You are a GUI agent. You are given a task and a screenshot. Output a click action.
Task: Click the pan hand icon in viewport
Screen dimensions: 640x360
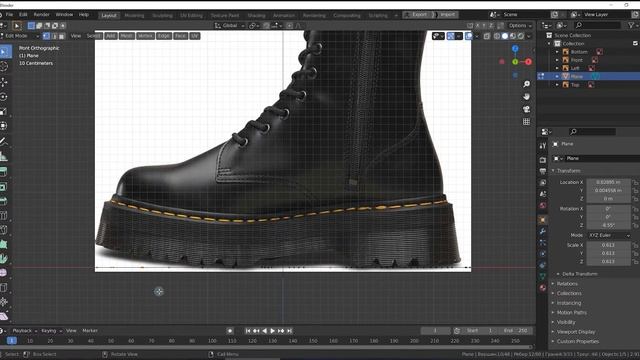[527, 96]
